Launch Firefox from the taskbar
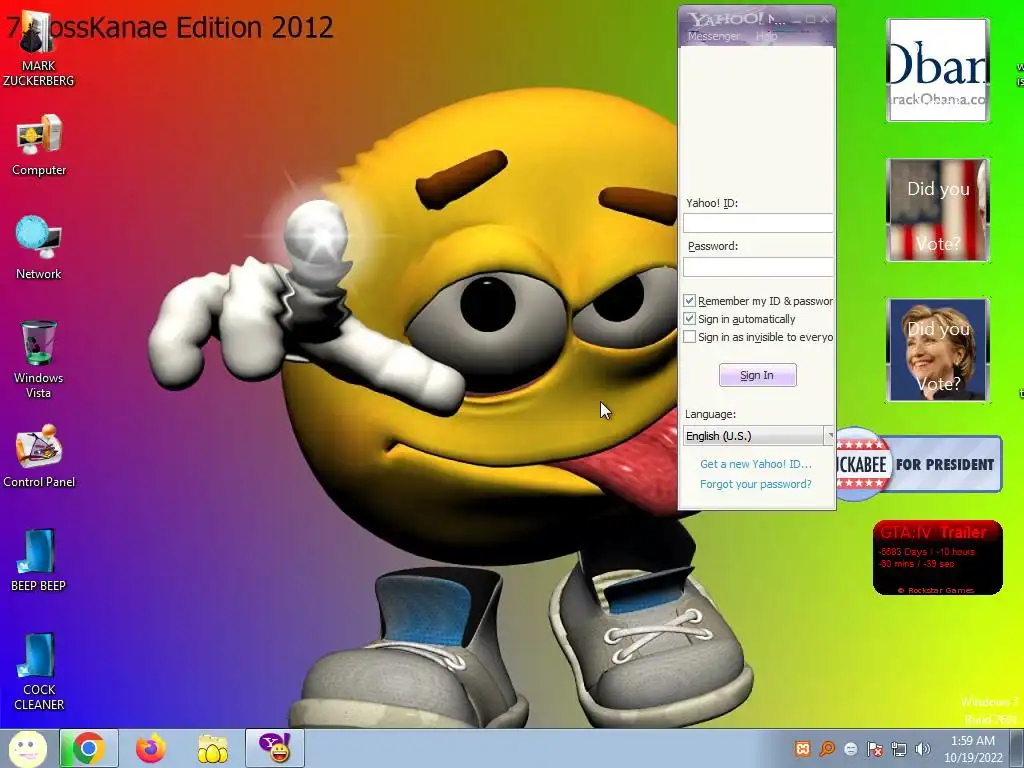Viewport: 1024px width, 768px height. [151, 748]
